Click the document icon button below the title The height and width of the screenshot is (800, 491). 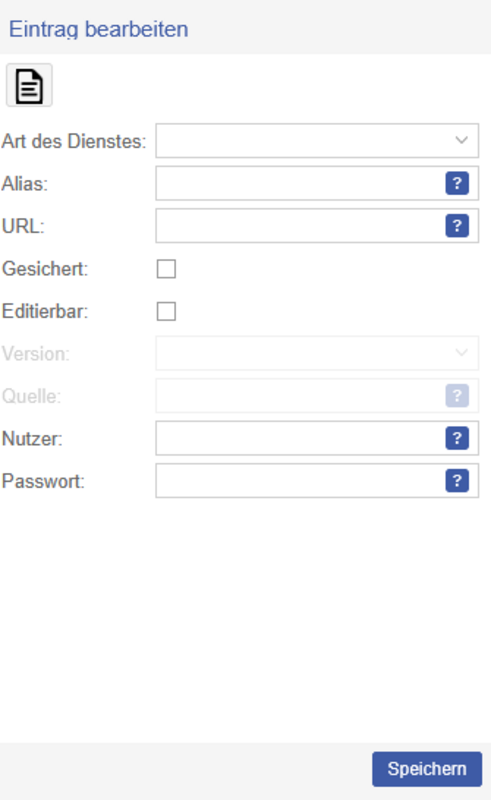click(29, 85)
